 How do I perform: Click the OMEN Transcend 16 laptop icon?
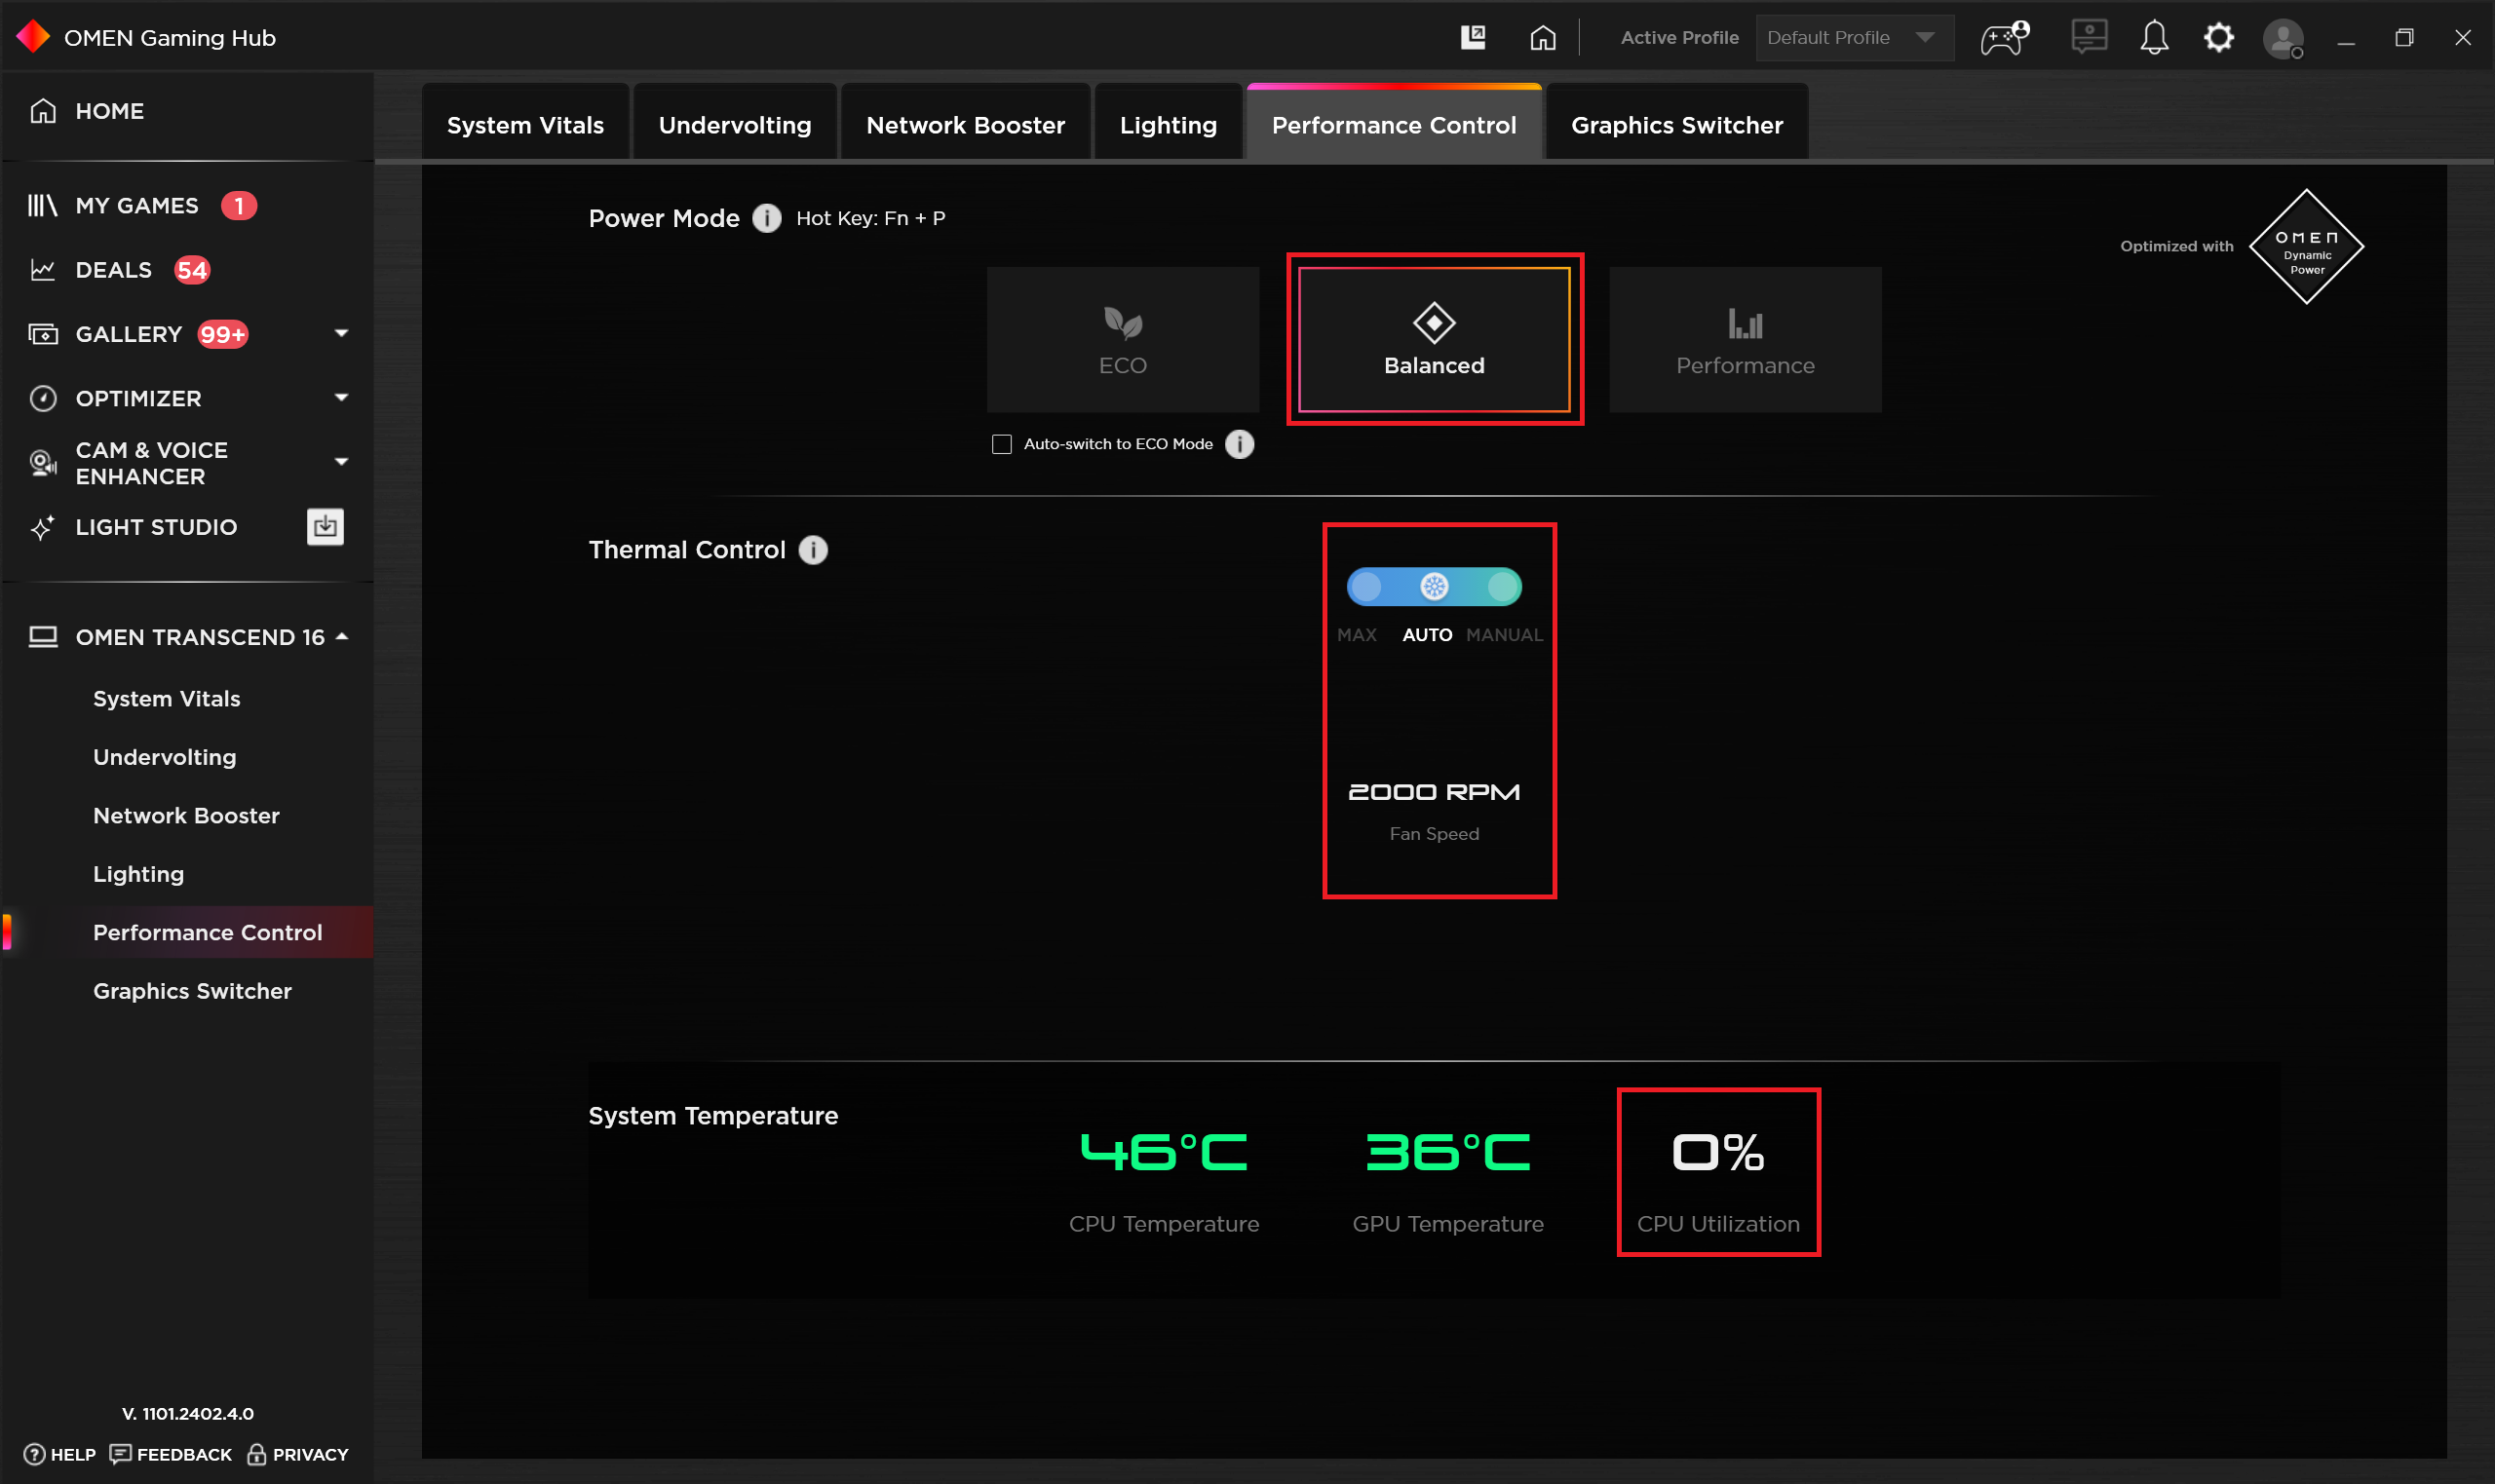[43, 637]
